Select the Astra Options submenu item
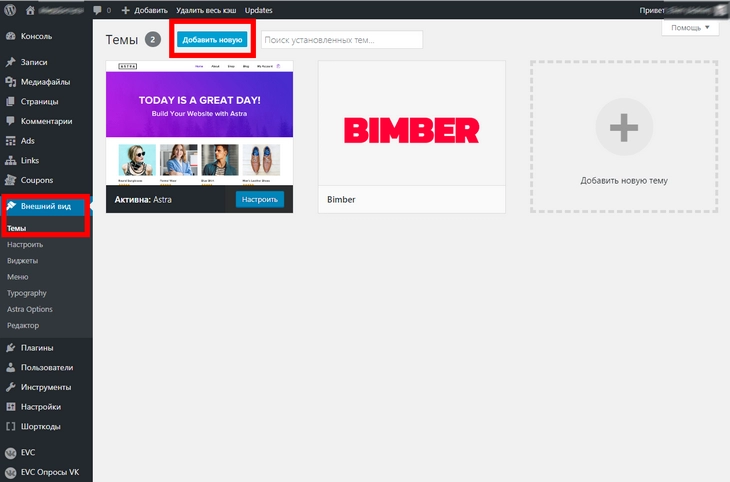 point(29,309)
